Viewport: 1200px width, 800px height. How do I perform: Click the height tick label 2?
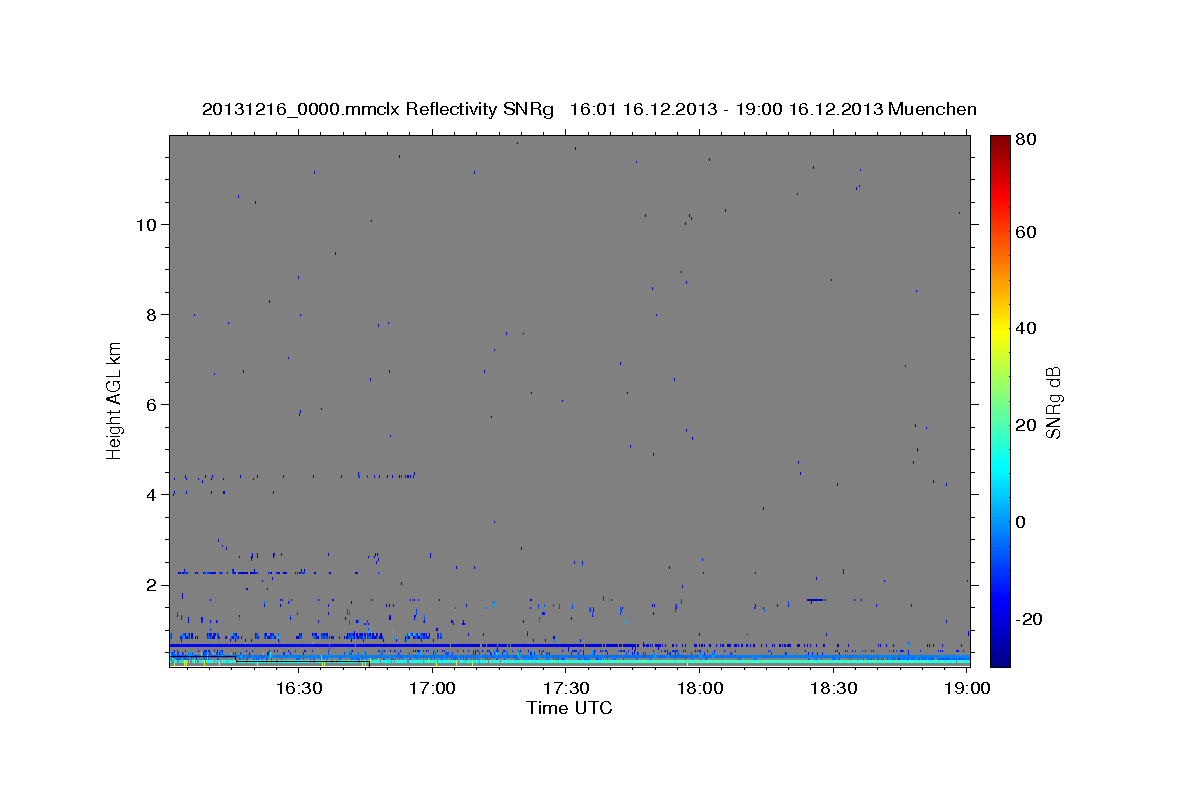point(149,585)
